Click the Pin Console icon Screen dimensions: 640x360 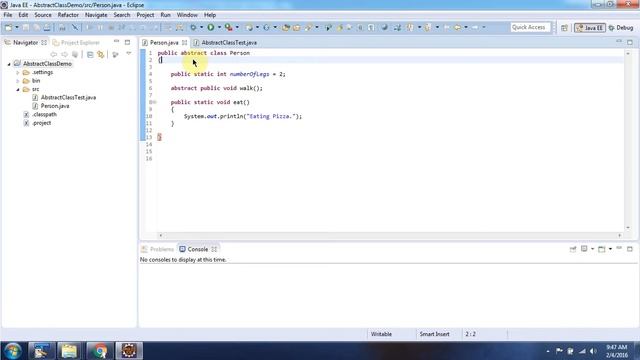click(573, 249)
